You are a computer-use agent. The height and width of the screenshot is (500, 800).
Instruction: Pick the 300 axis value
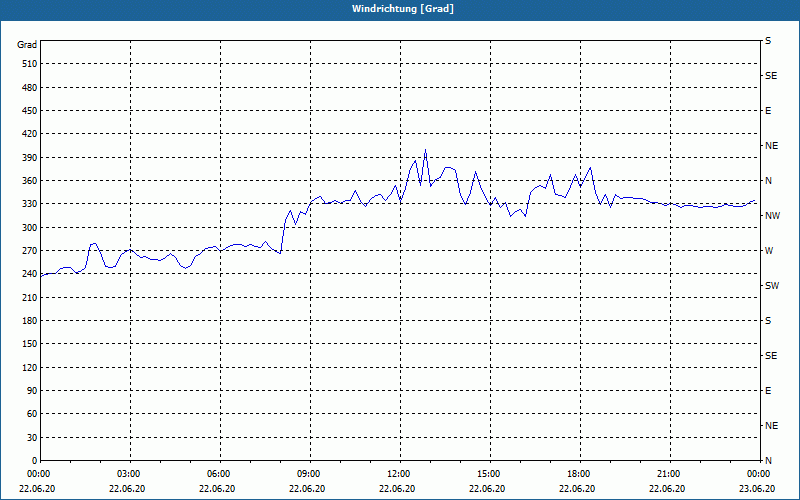coord(30,228)
